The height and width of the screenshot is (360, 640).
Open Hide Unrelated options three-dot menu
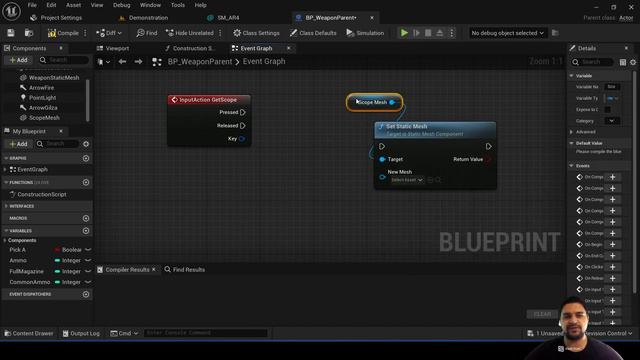(220, 33)
